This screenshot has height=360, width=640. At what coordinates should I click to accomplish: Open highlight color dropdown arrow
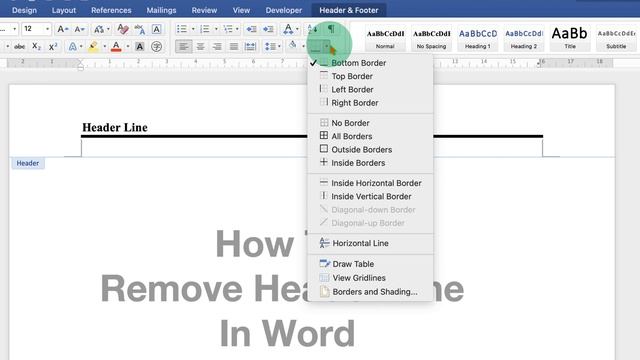(x=104, y=47)
